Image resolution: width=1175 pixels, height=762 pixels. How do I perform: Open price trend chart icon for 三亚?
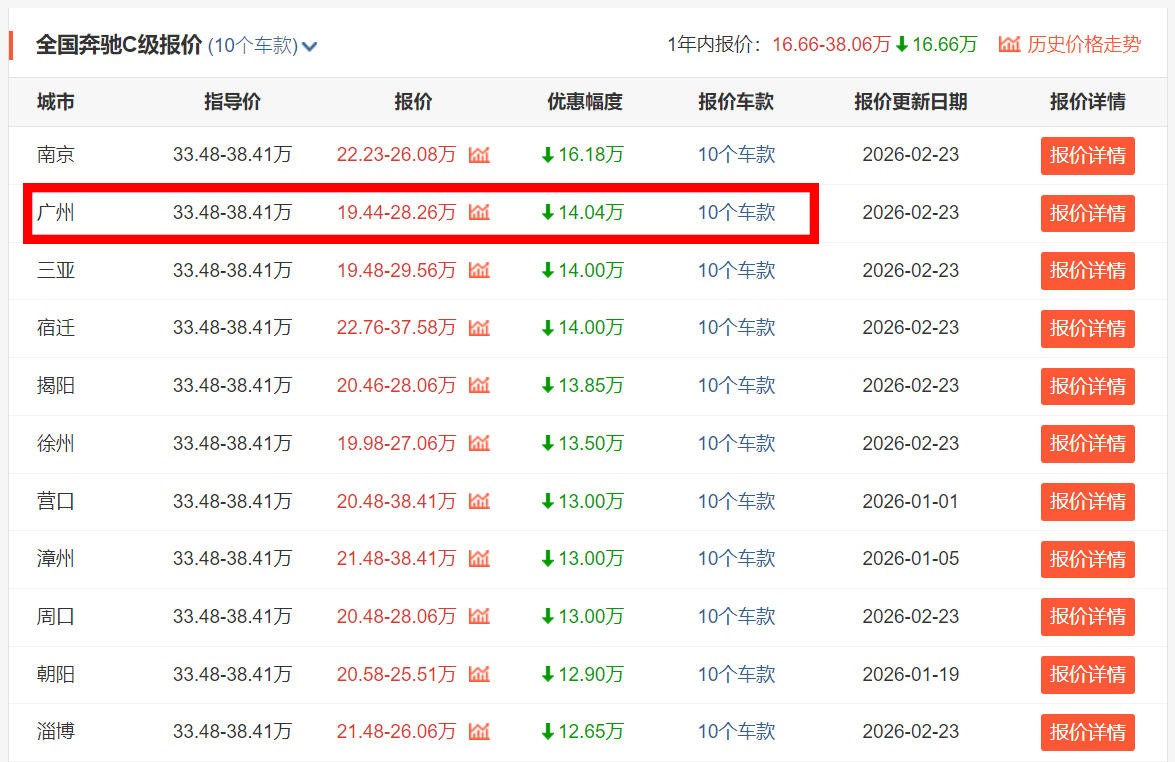pos(479,270)
